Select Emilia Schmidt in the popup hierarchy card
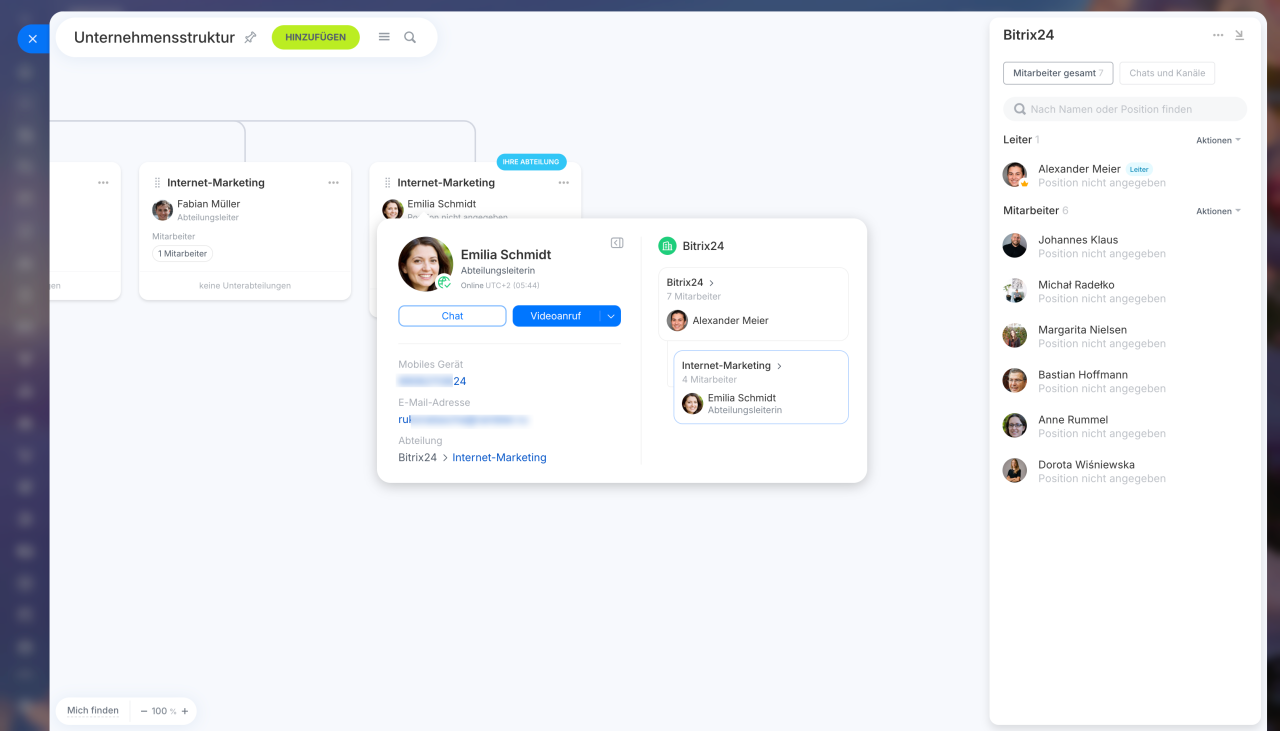The height and width of the screenshot is (731, 1280). pos(733,404)
